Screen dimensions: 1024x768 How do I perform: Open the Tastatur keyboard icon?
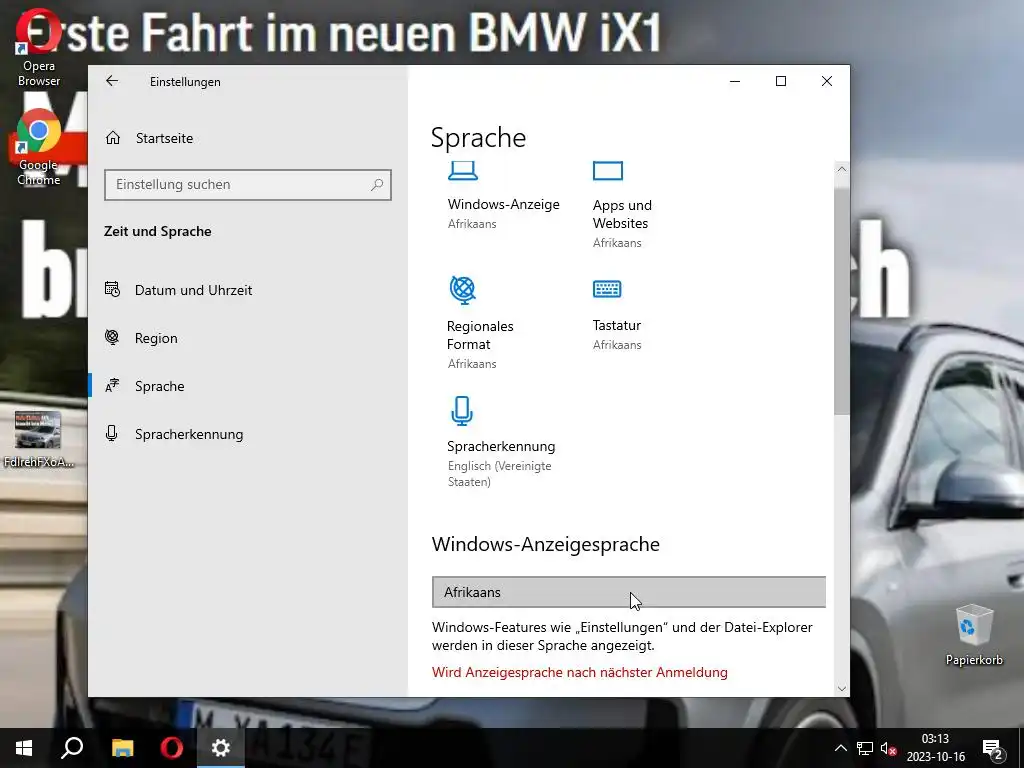(x=607, y=289)
